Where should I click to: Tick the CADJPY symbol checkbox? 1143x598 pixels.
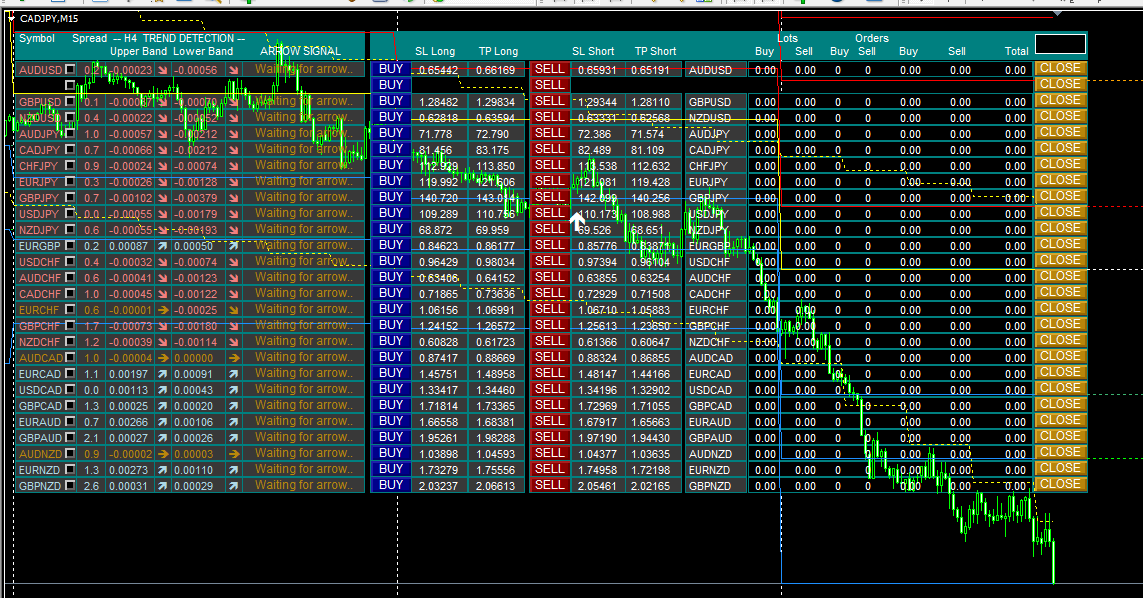click(x=70, y=150)
